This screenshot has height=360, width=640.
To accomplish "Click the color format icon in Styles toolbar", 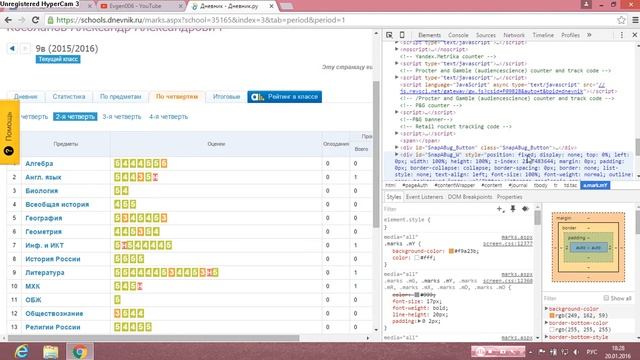I will pyautogui.click(x=525, y=209).
